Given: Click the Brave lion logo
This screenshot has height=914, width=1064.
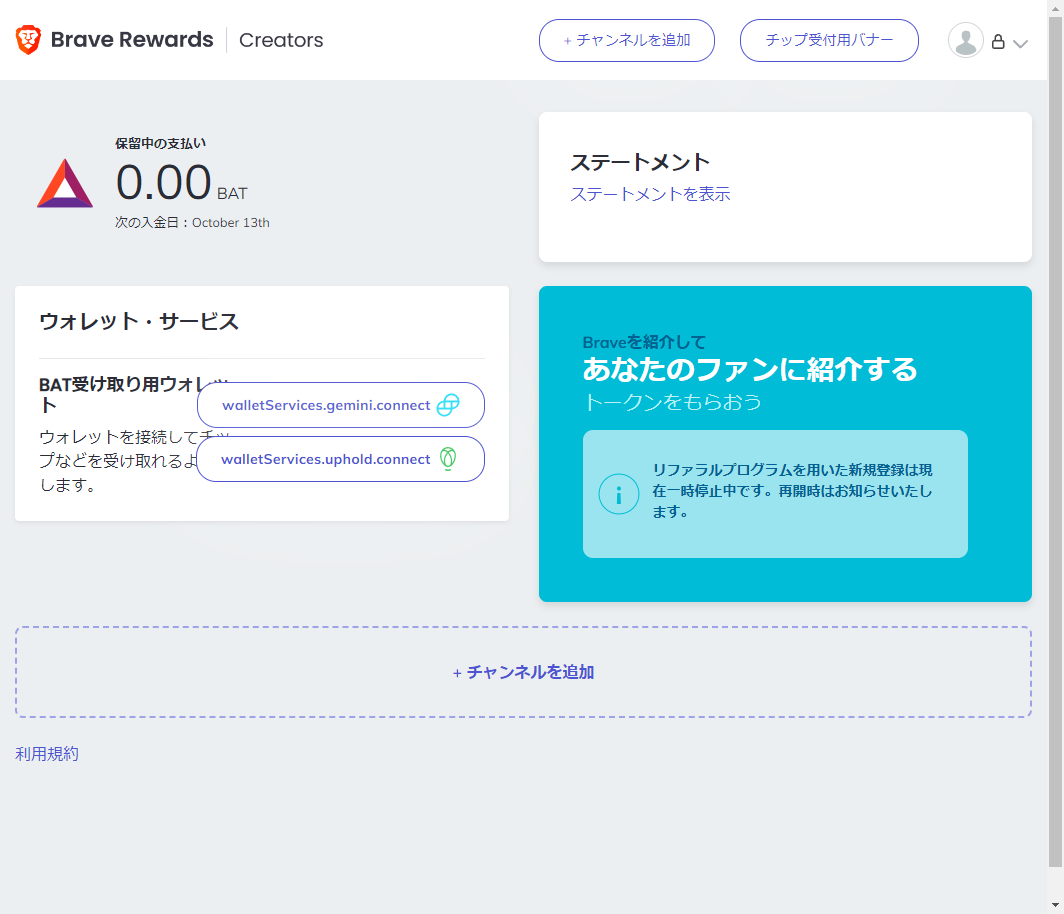Looking at the screenshot, I should click(28, 40).
